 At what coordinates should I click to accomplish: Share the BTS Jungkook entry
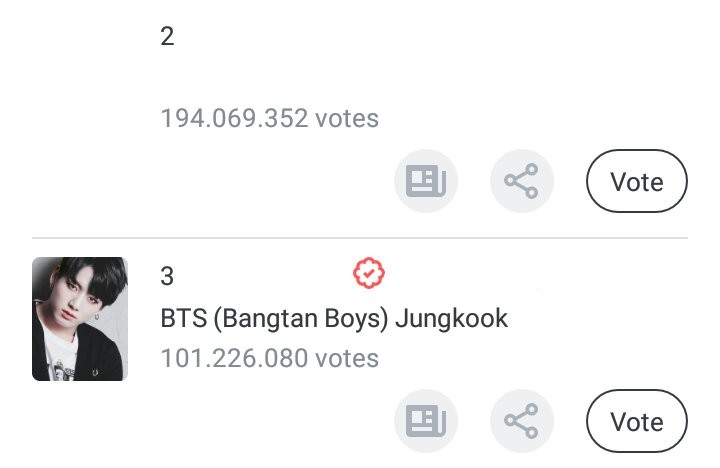coord(521,421)
